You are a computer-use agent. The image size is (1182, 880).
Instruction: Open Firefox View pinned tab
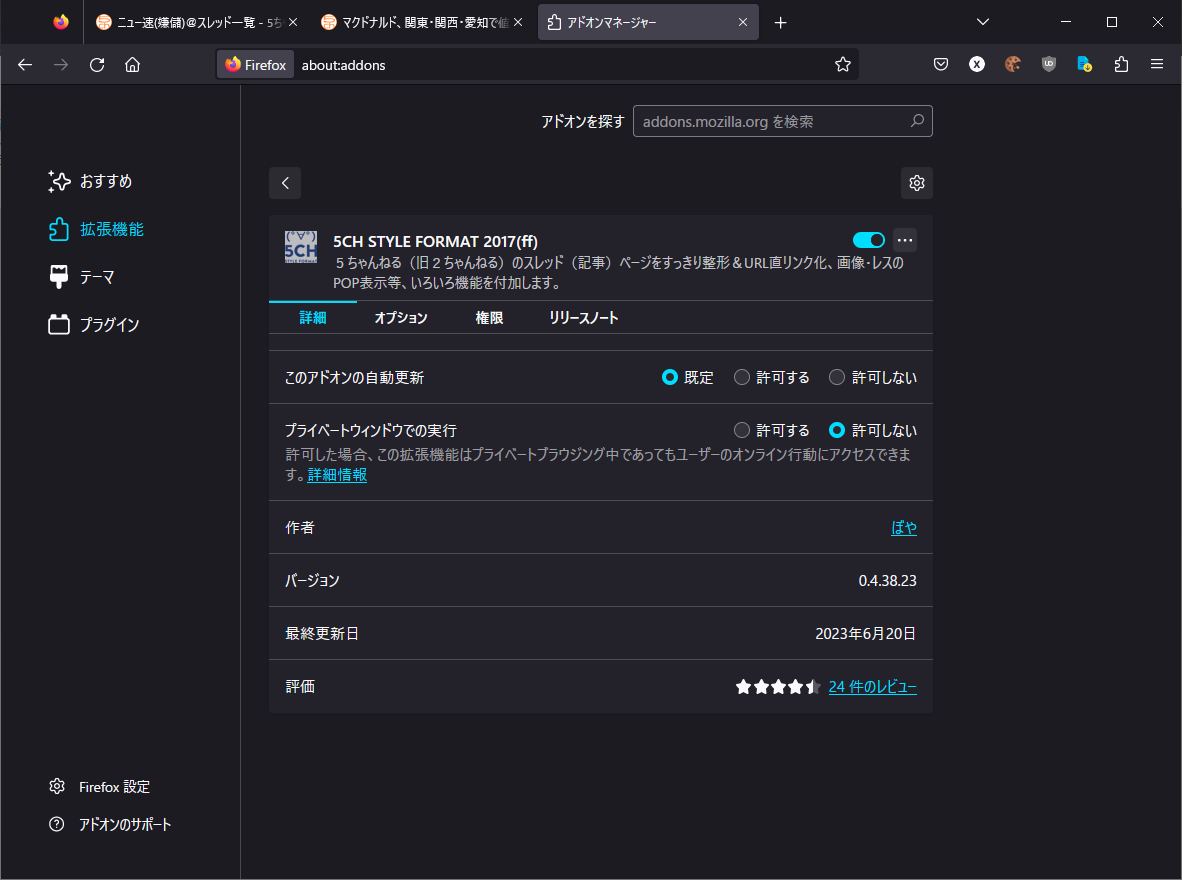(x=61, y=23)
